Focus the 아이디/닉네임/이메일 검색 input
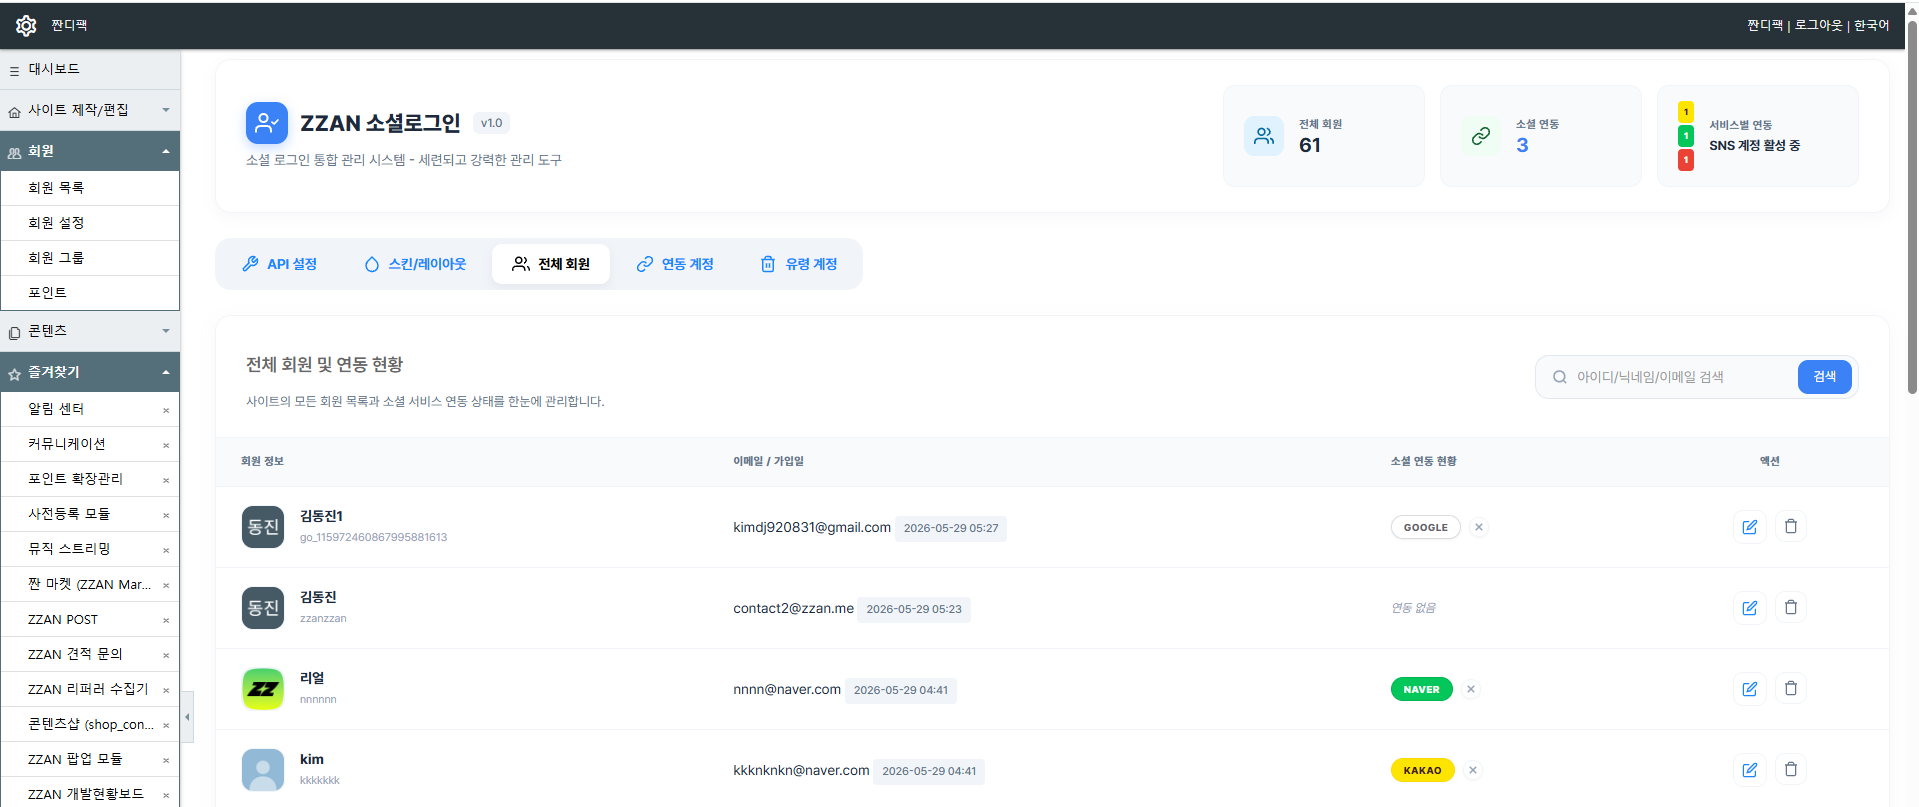The width and height of the screenshot is (1919, 807). (x=1682, y=377)
